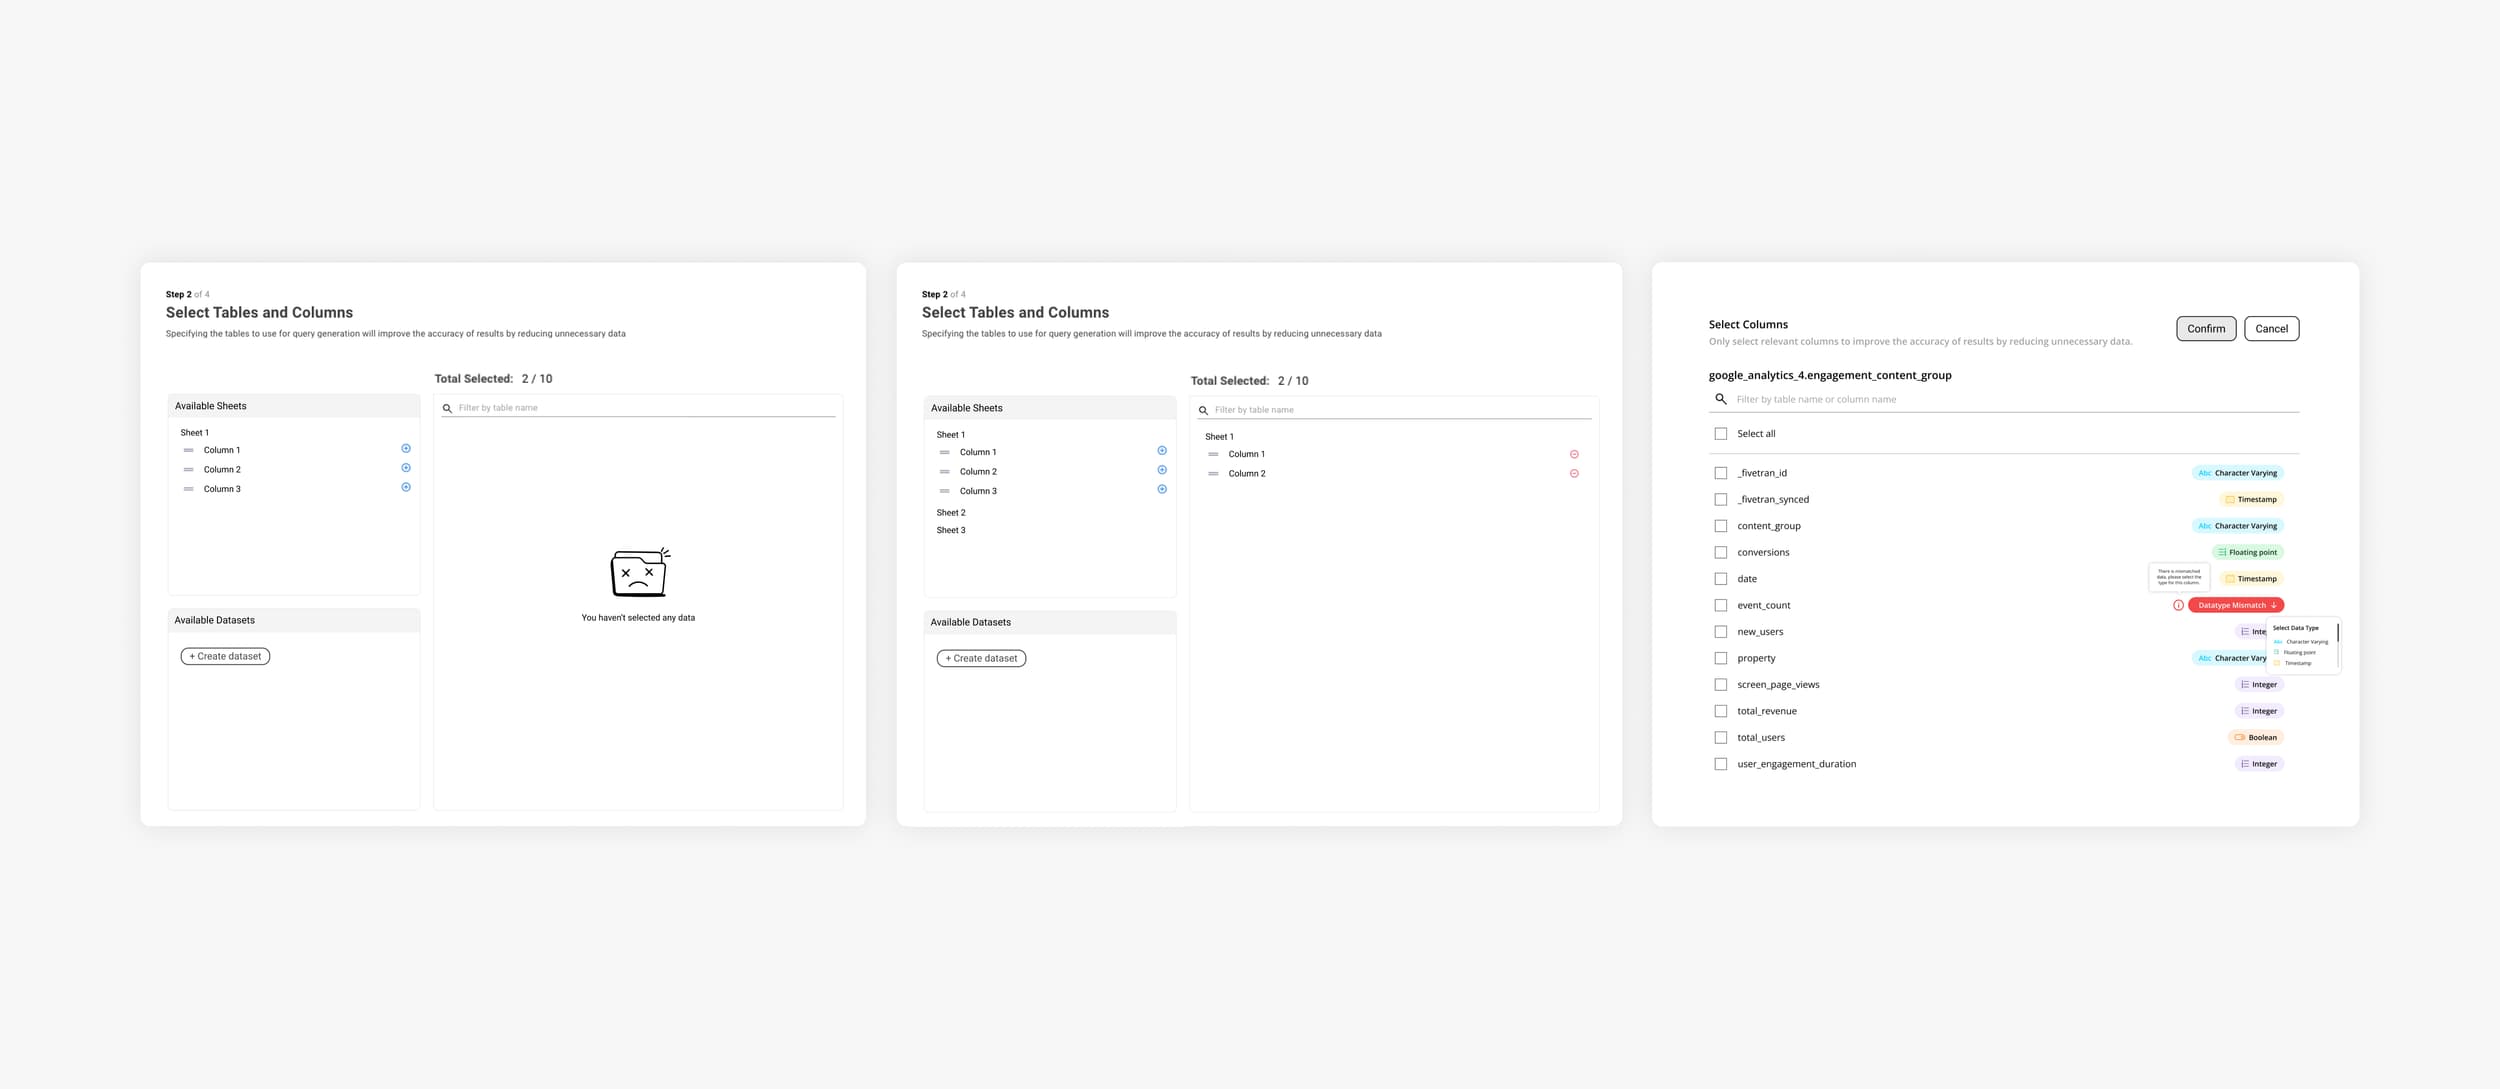
Task: Click the Confirm button
Action: (x=2205, y=328)
